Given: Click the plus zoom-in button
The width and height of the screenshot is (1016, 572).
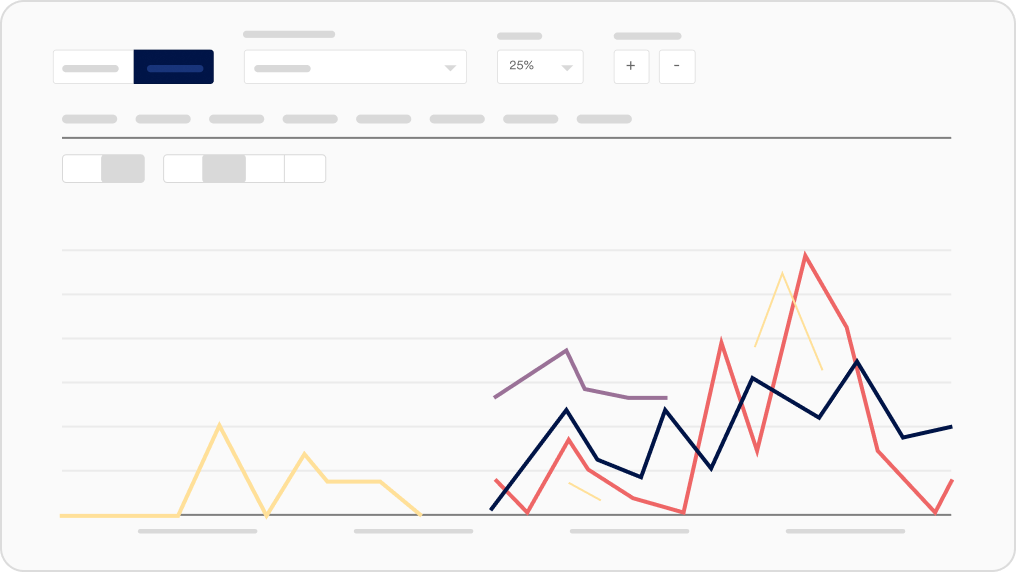Looking at the screenshot, I should click(x=631, y=66).
